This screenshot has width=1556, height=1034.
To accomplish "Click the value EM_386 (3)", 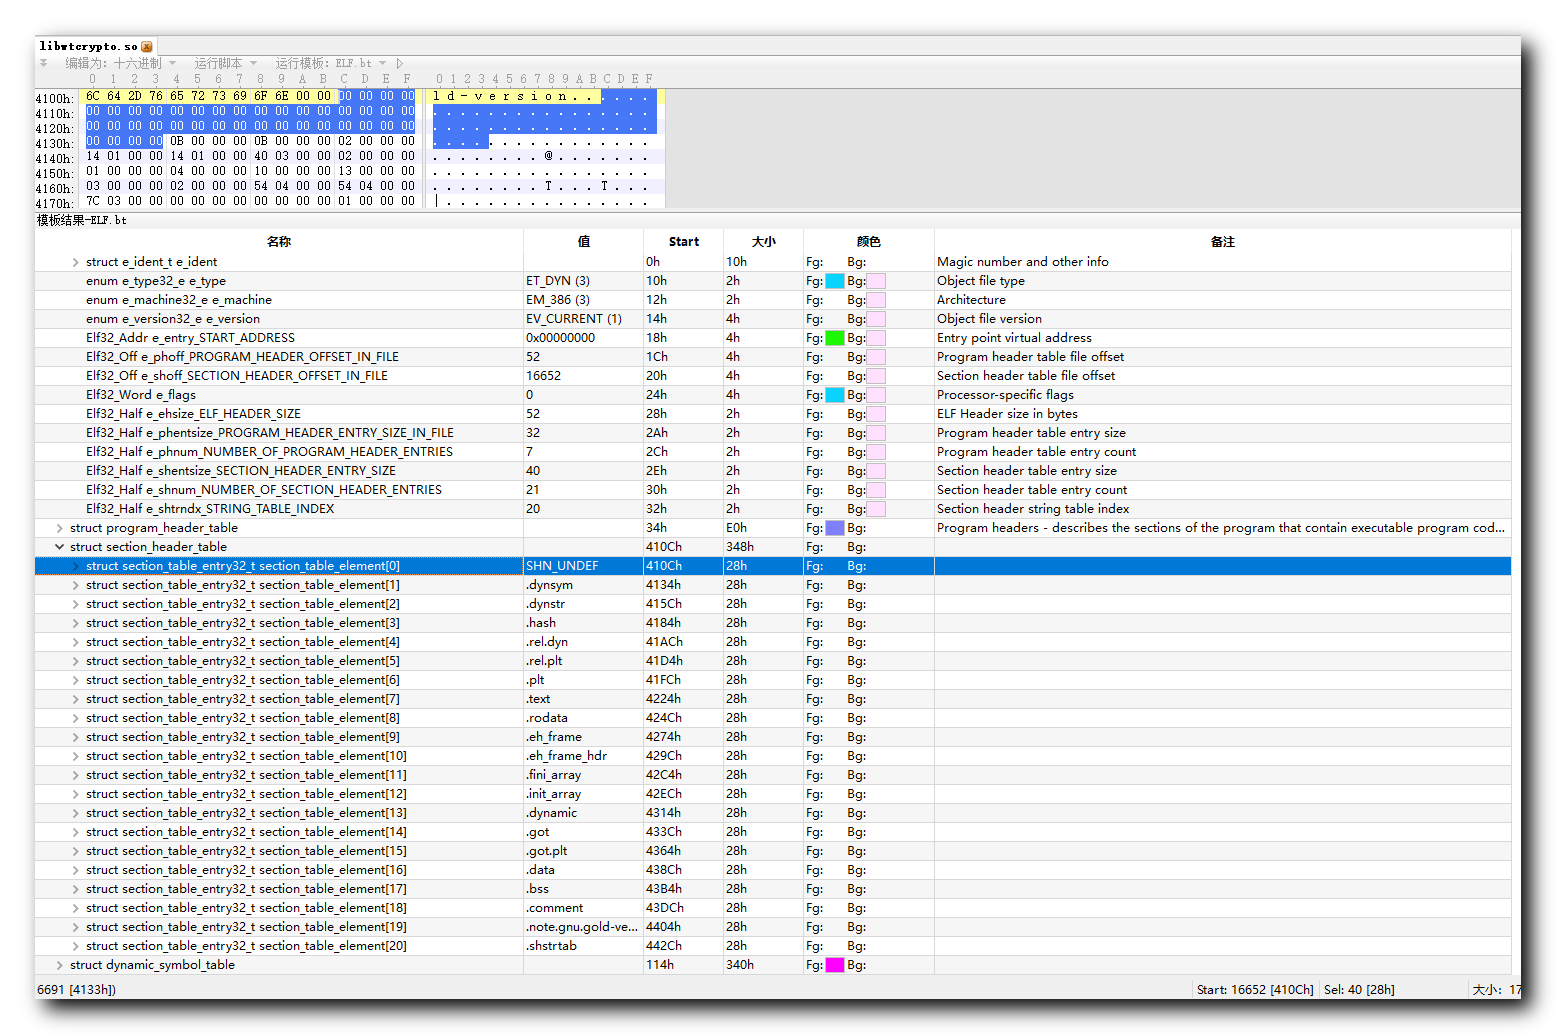I will tap(558, 300).
